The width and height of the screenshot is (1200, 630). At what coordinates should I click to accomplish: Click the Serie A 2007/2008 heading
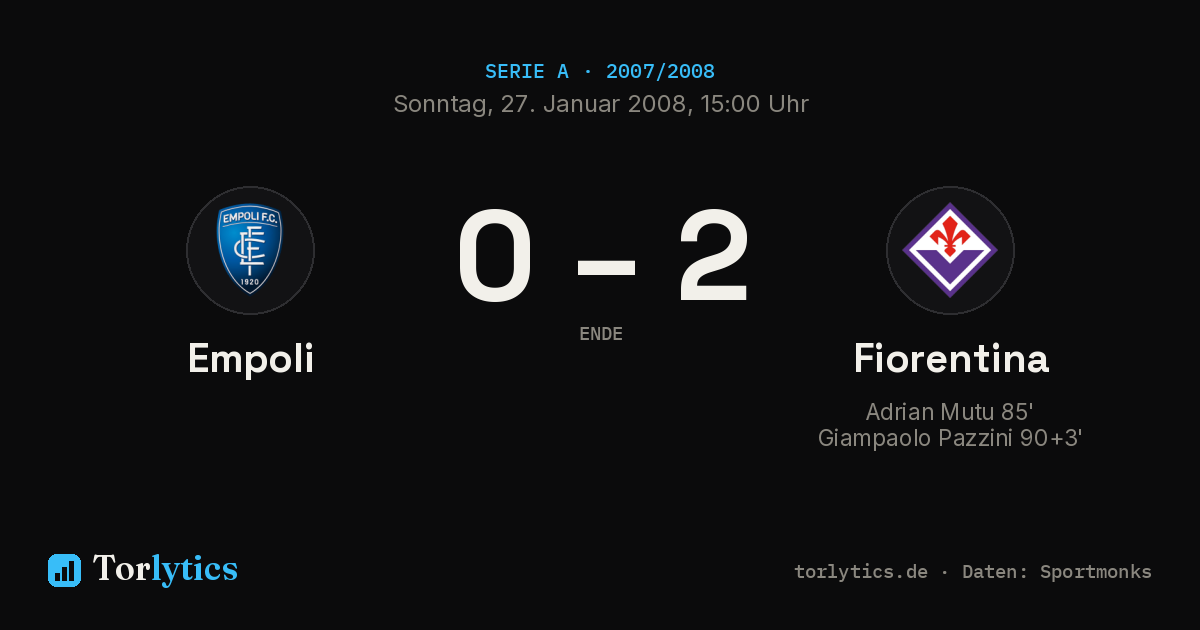[x=600, y=72]
